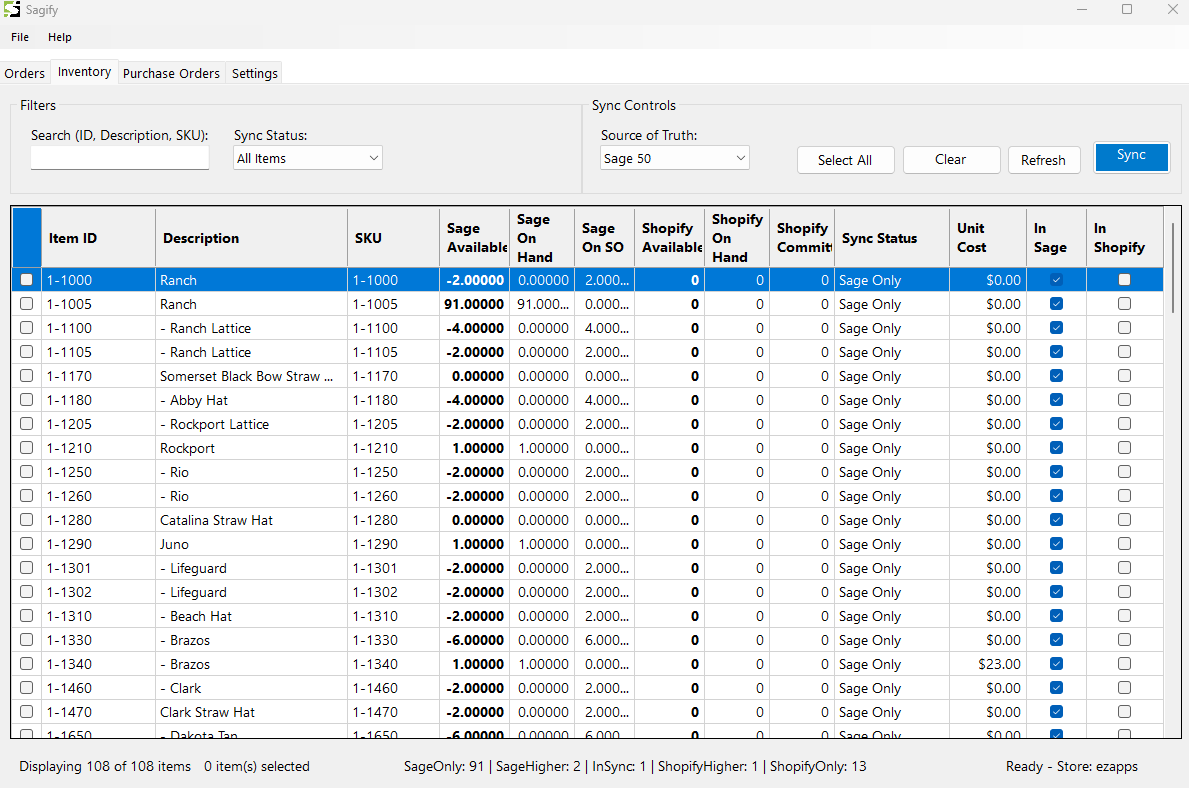Check the row checkbox for item 1-1000

tap(27, 280)
